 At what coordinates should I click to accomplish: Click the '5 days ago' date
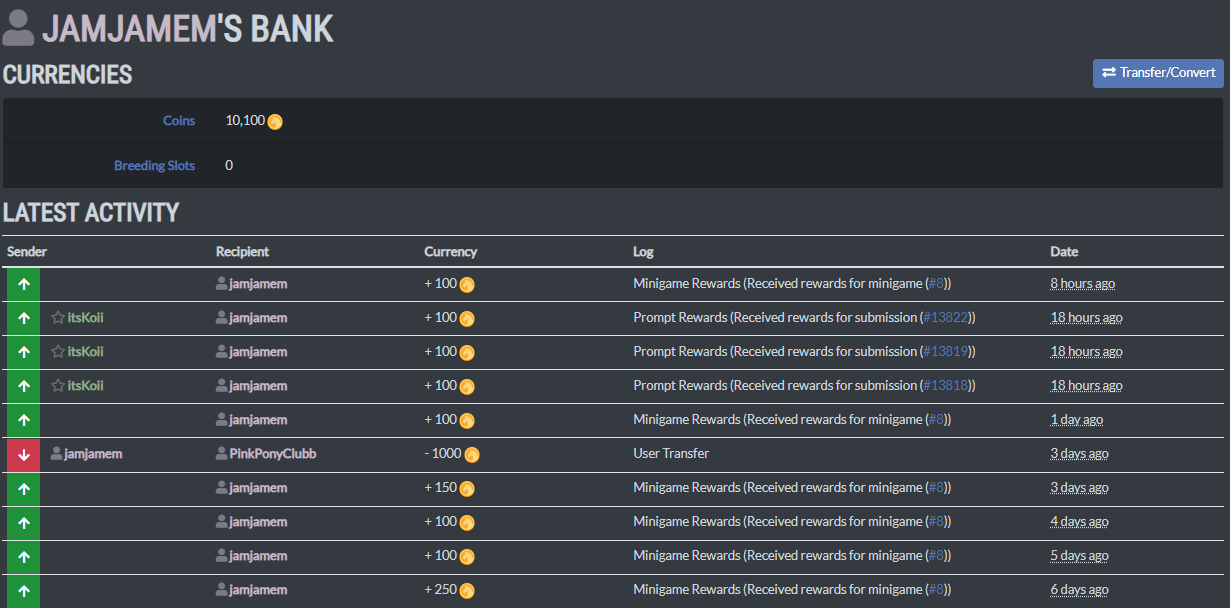(1079, 556)
